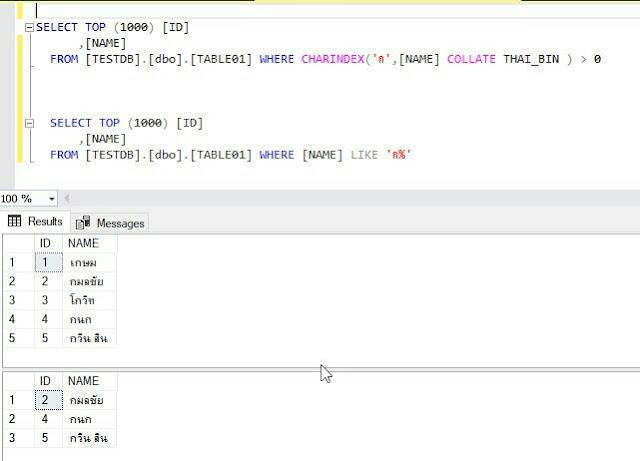Open the 100 % zoom dropdown
The width and height of the screenshot is (640, 461).
pyautogui.click(x=52, y=199)
